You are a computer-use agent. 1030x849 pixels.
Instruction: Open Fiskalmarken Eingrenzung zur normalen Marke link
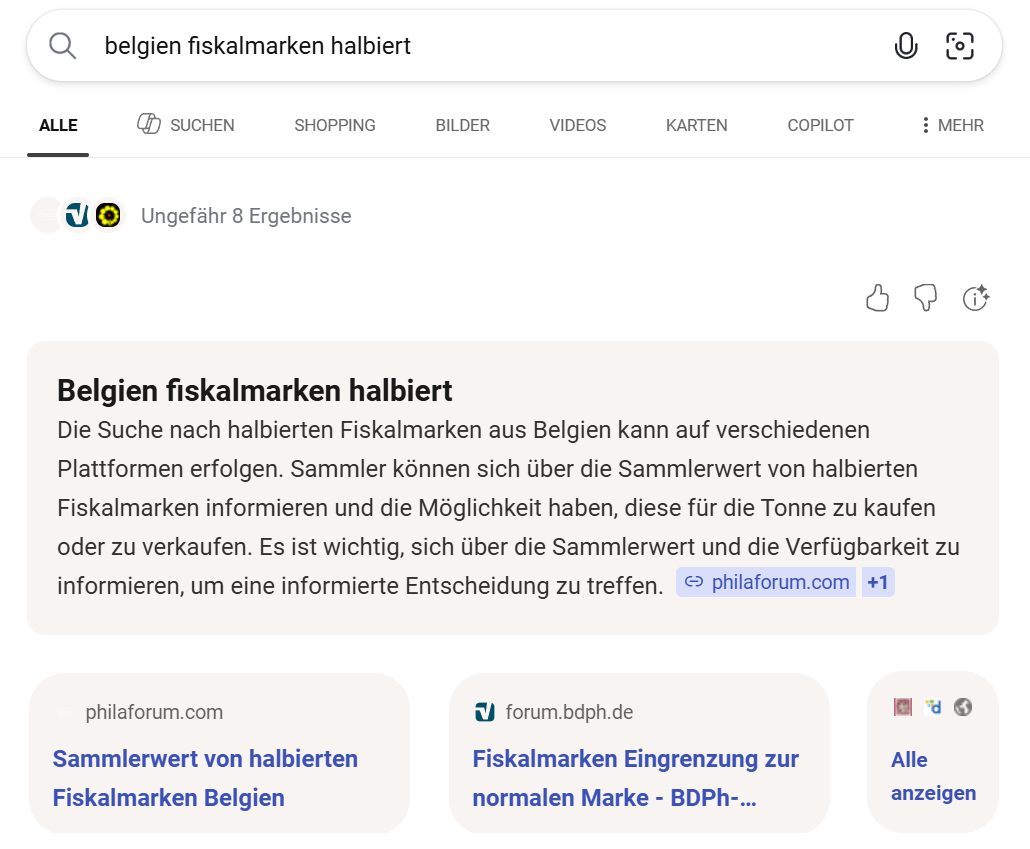(635, 778)
